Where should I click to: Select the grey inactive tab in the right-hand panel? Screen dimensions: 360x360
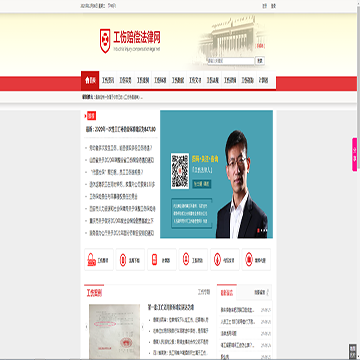coord(260,293)
